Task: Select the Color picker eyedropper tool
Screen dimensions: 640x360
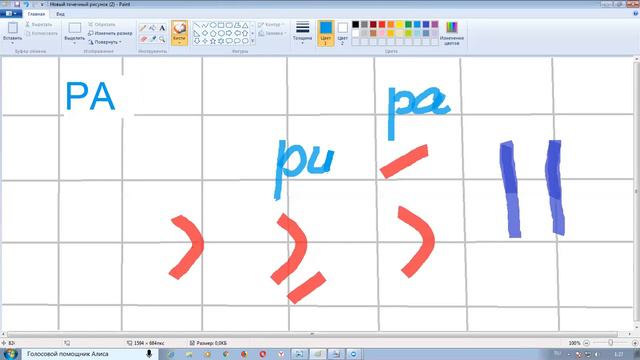Action: click(x=152, y=39)
